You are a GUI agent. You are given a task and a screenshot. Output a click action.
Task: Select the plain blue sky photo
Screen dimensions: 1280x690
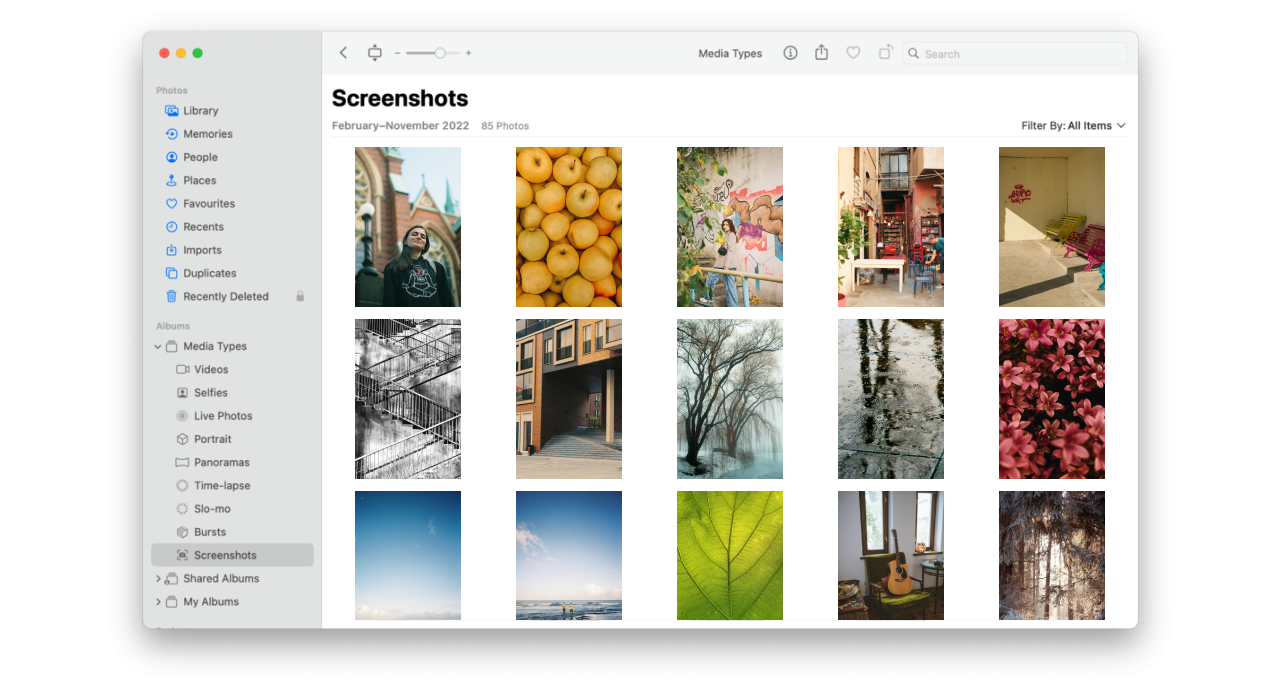coord(408,555)
